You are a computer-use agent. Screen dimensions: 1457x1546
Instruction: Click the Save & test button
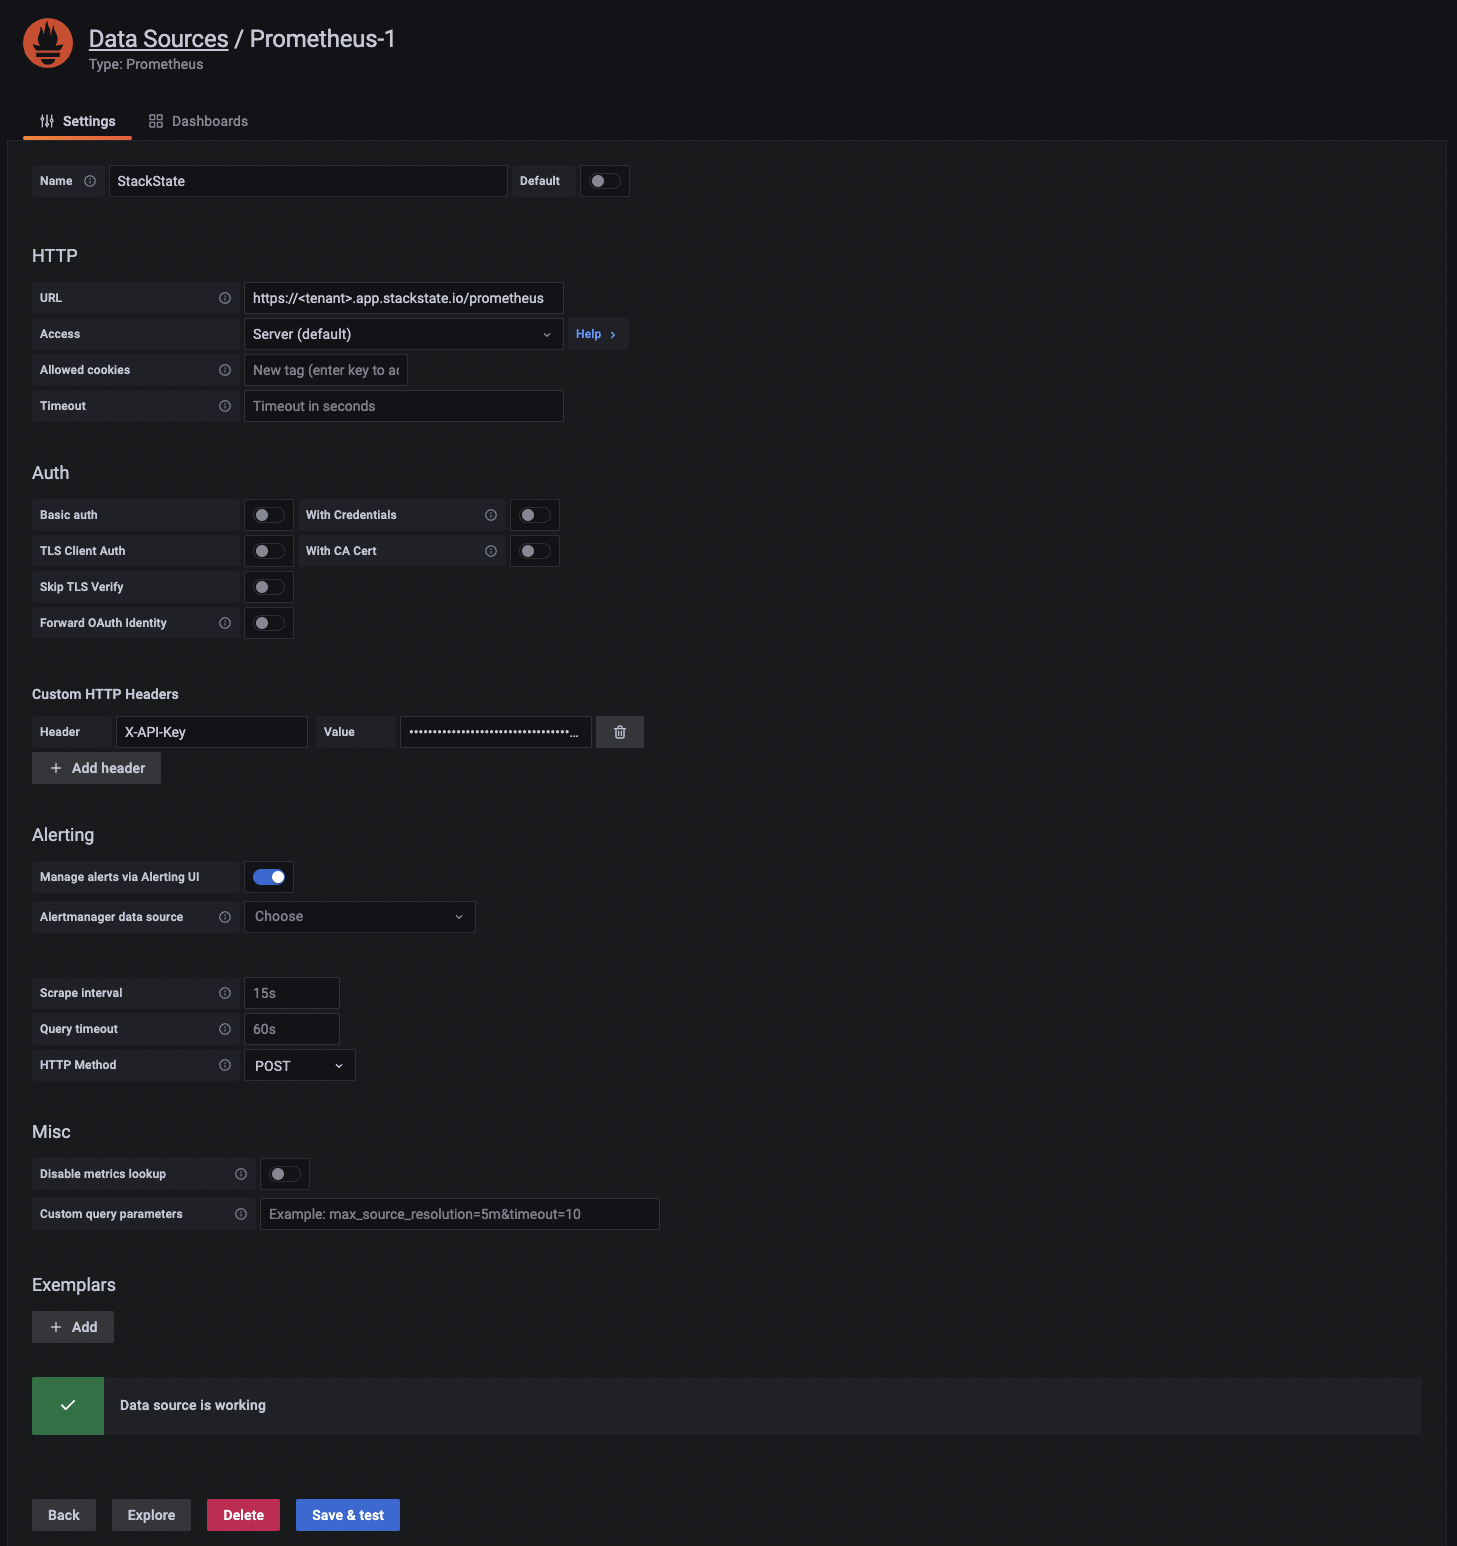(347, 1514)
